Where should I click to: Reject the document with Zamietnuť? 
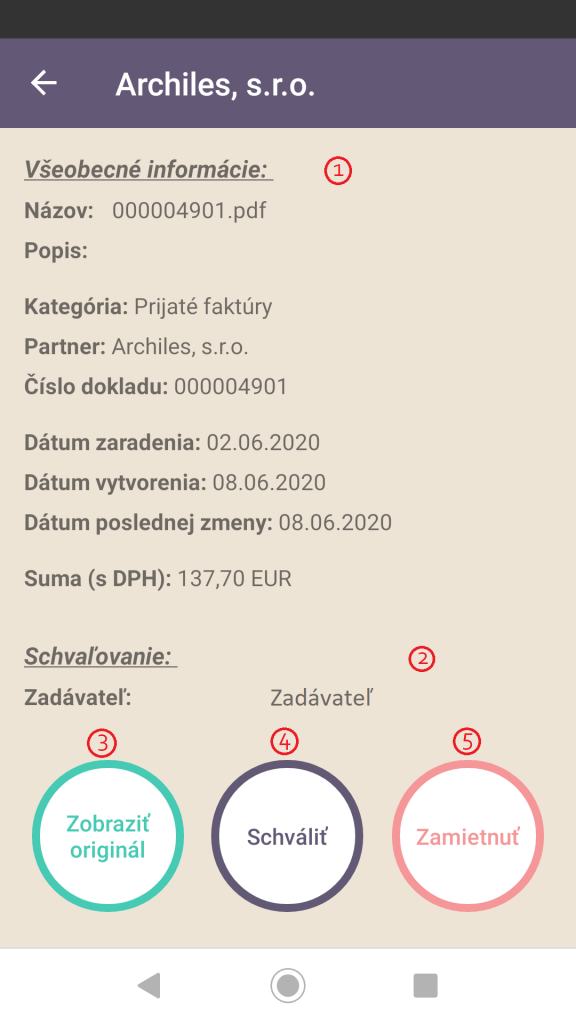468,836
